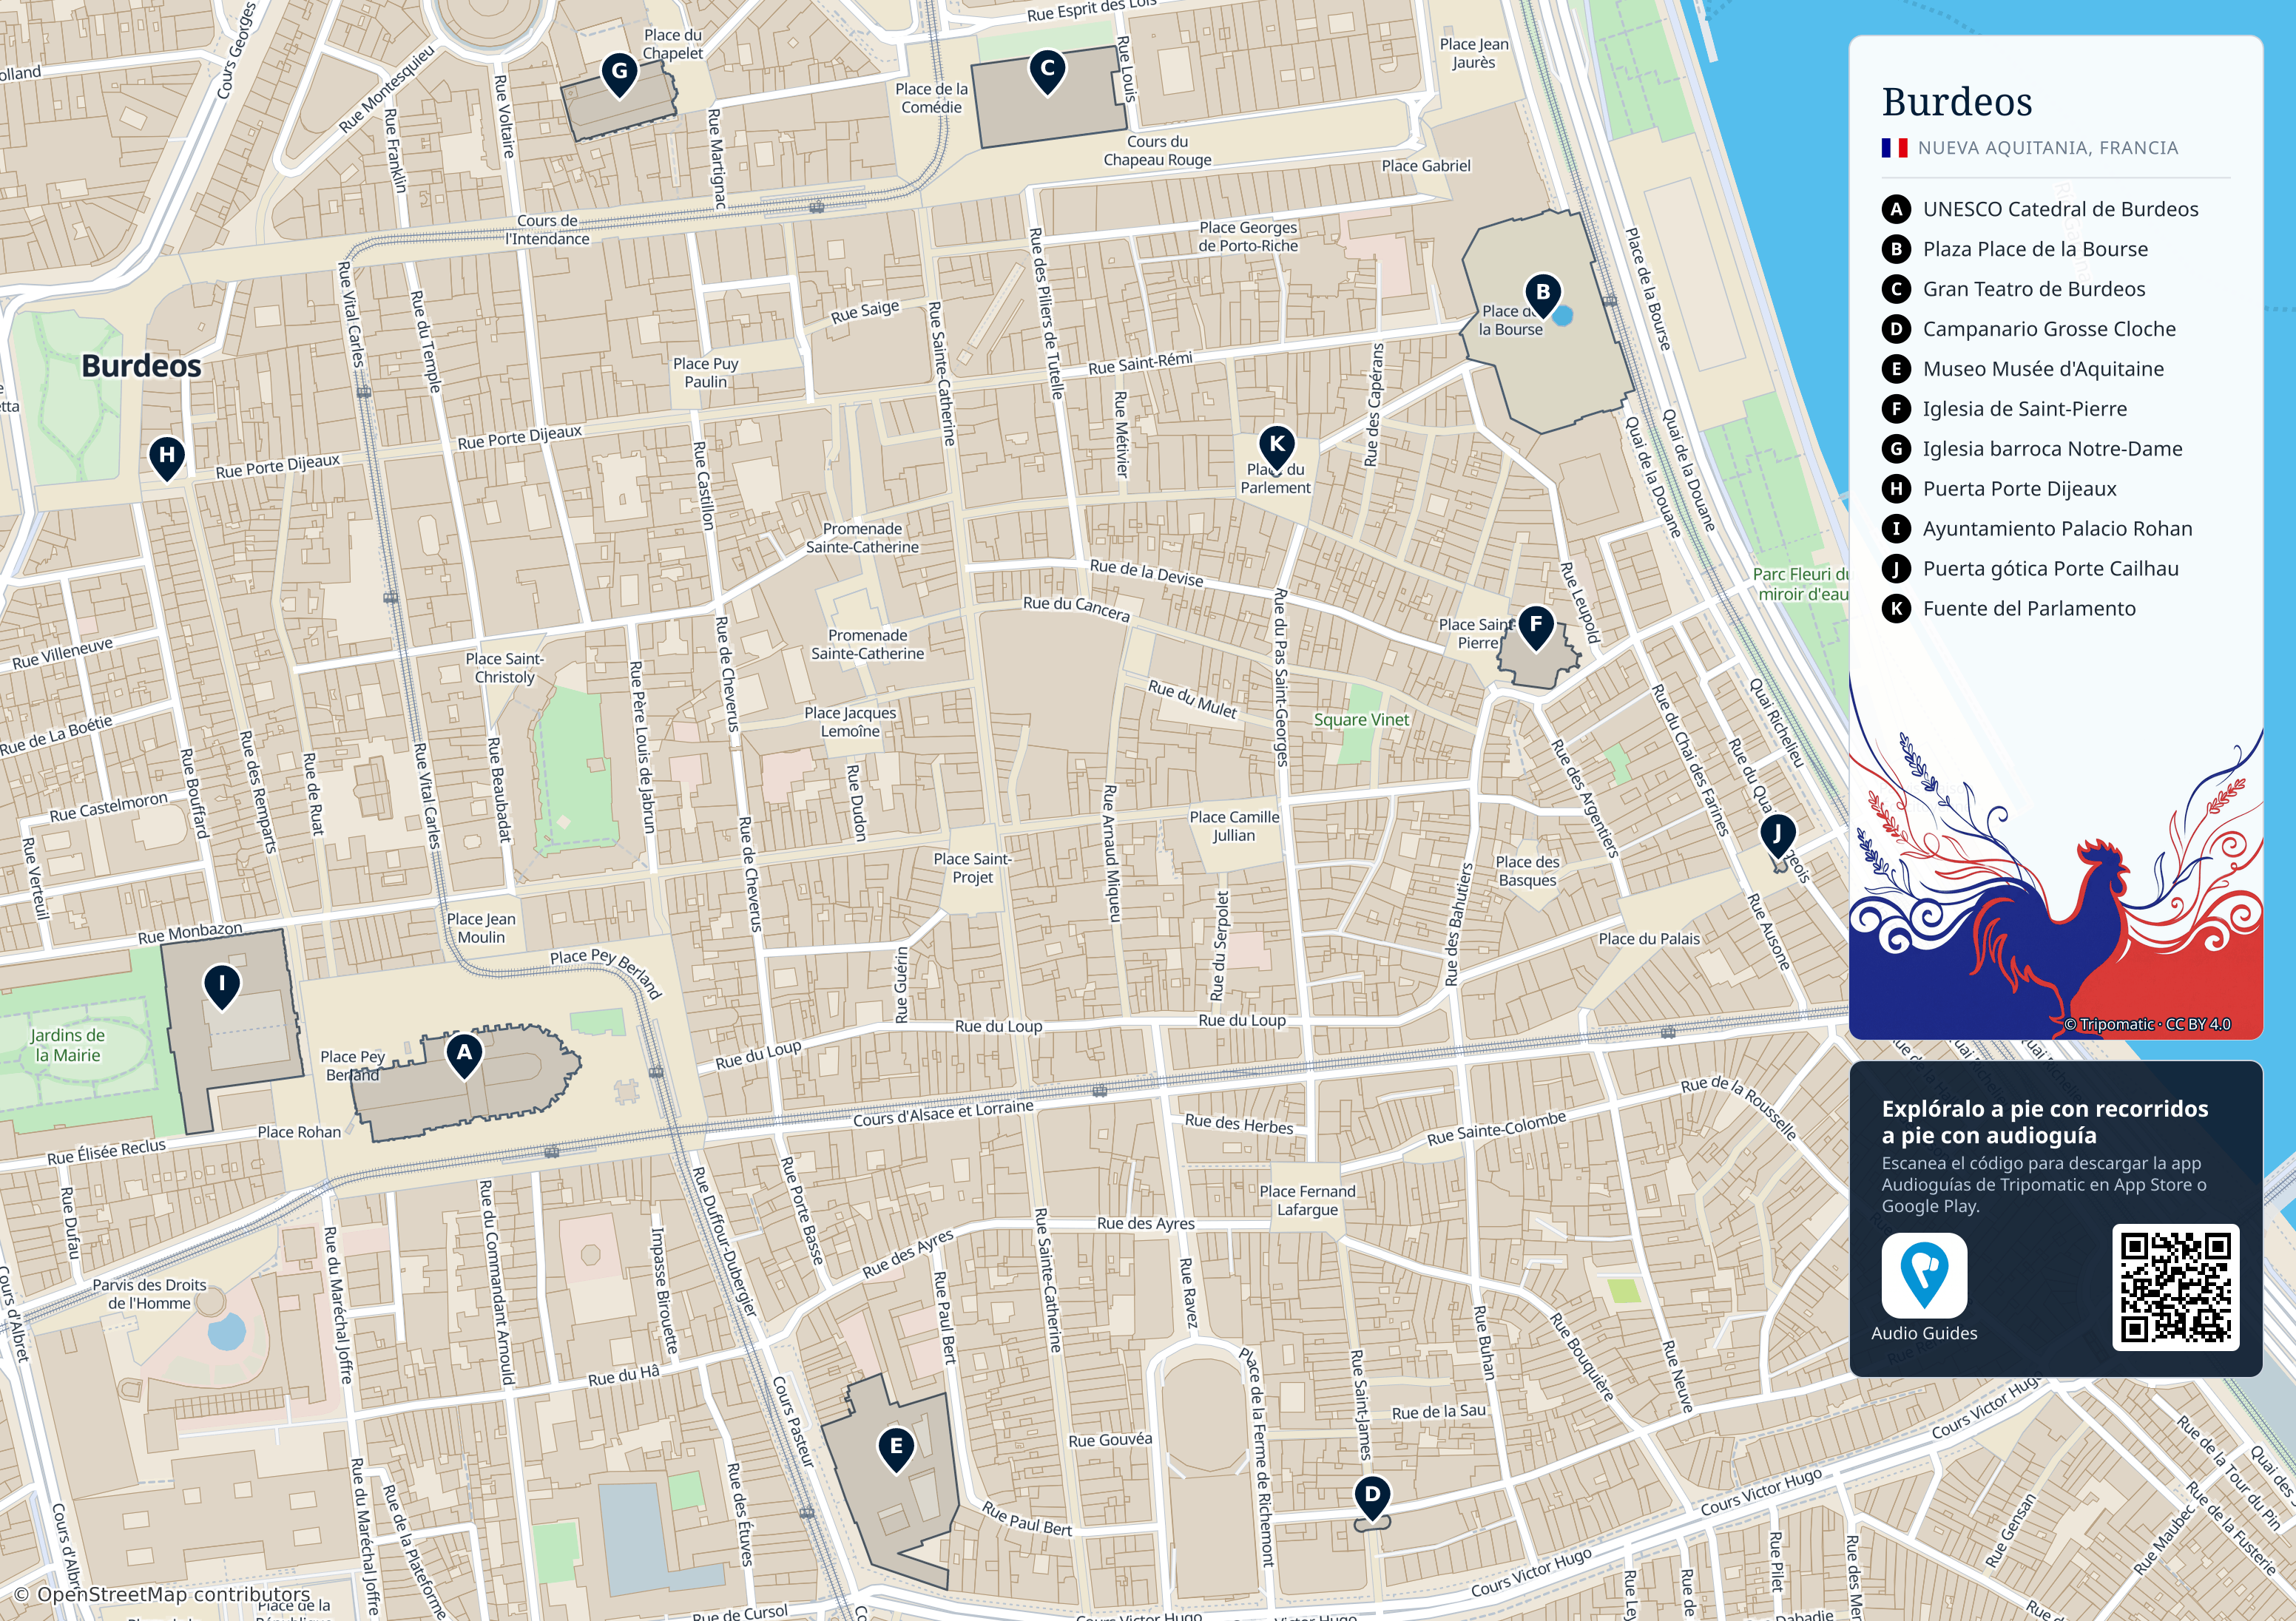2296x1621 pixels.
Task: Click the Audio Guides label
Action: click(x=1924, y=1333)
